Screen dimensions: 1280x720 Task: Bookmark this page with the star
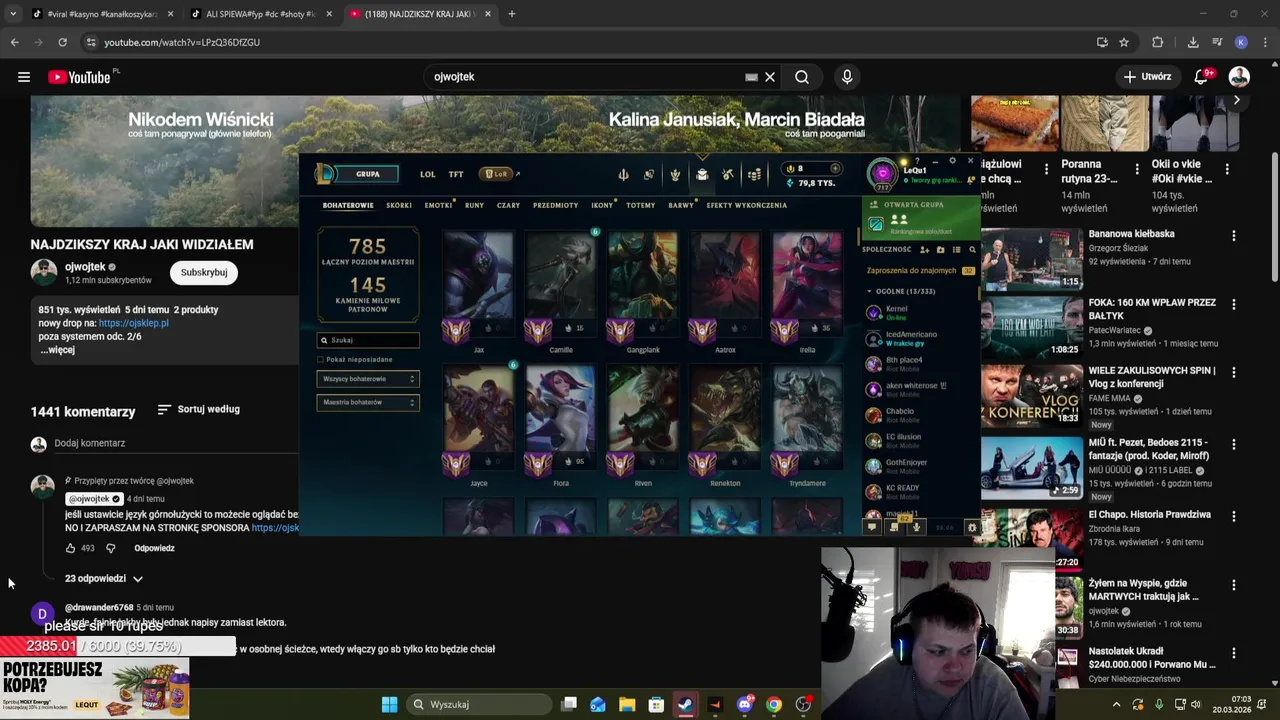coord(1124,42)
